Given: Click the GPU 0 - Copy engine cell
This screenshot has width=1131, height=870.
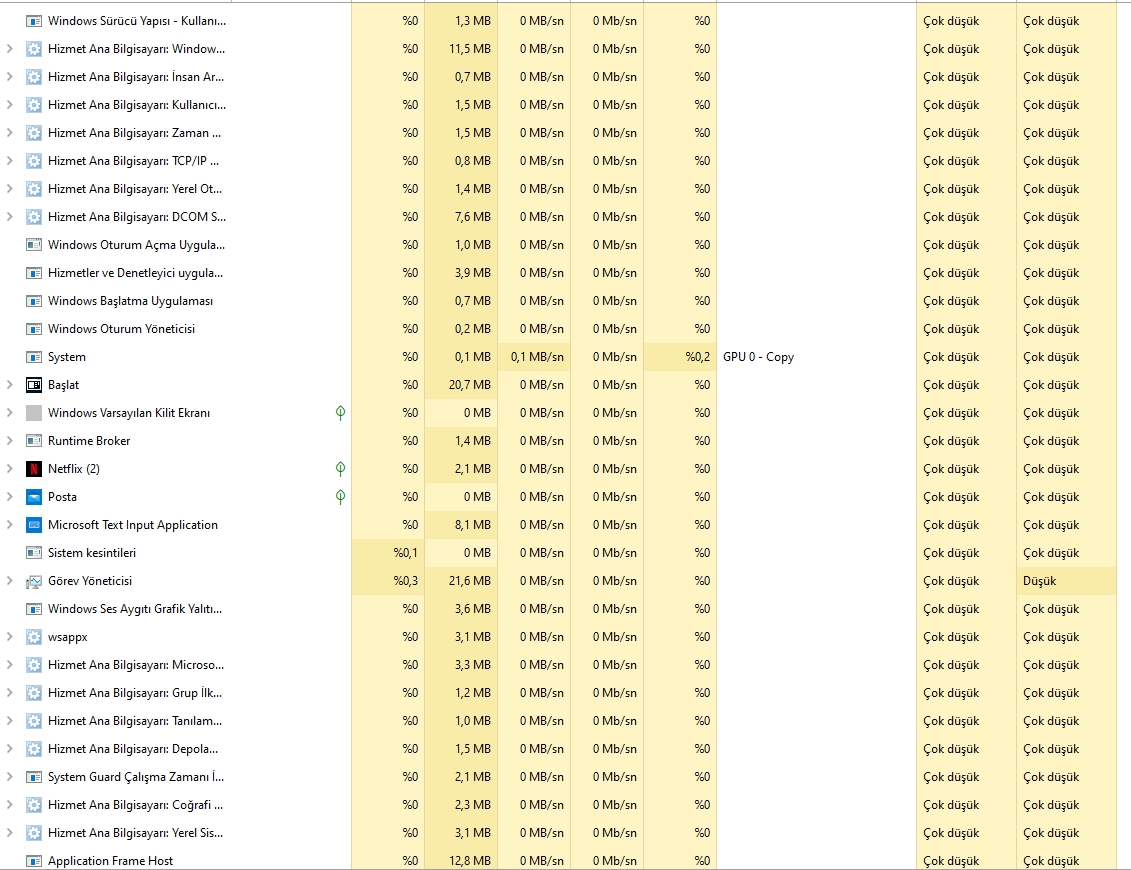Looking at the screenshot, I should (x=758, y=357).
